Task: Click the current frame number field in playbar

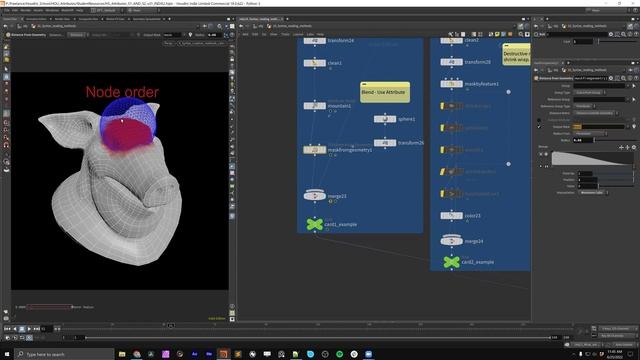Action: coord(47,329)
